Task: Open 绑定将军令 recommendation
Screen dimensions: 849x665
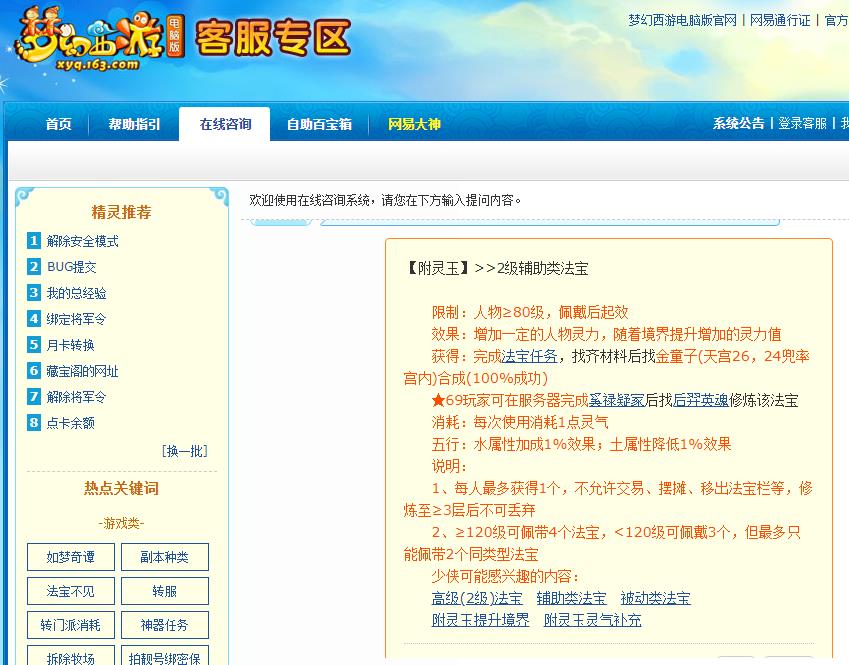Action: click(x=76, y=319)
